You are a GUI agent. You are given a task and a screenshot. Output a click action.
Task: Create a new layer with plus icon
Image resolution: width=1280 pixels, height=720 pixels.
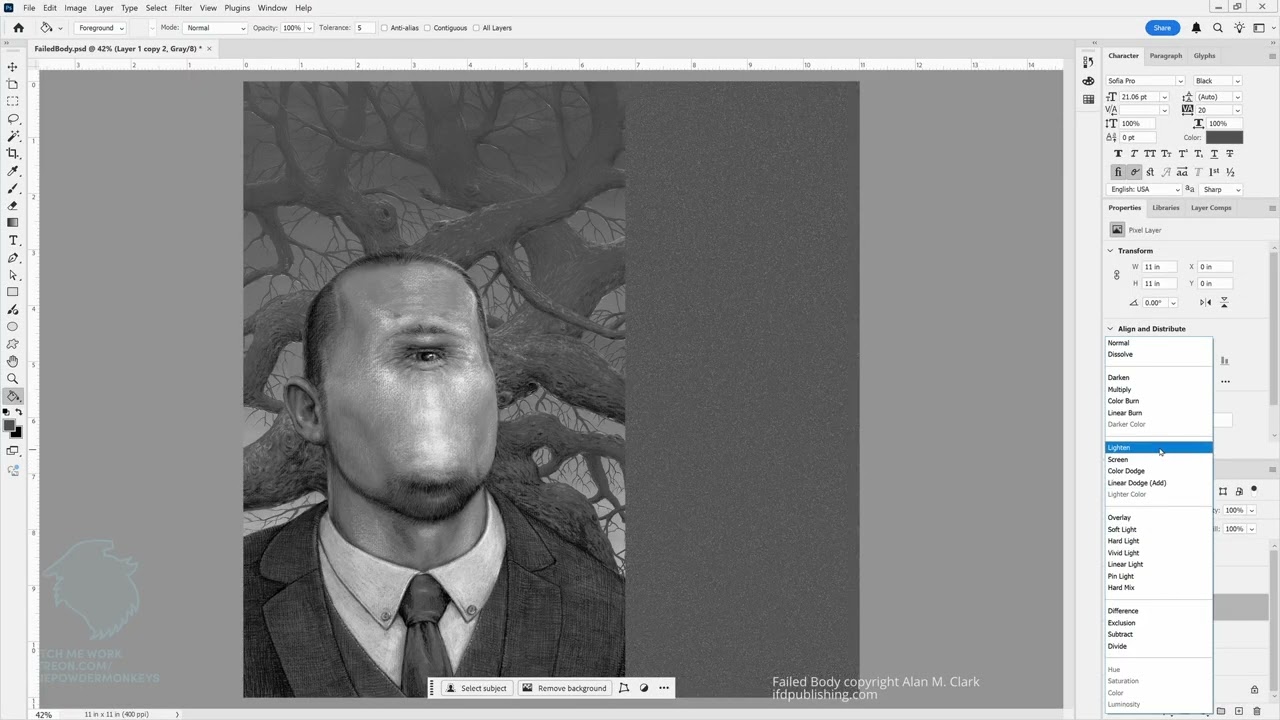1239,711
